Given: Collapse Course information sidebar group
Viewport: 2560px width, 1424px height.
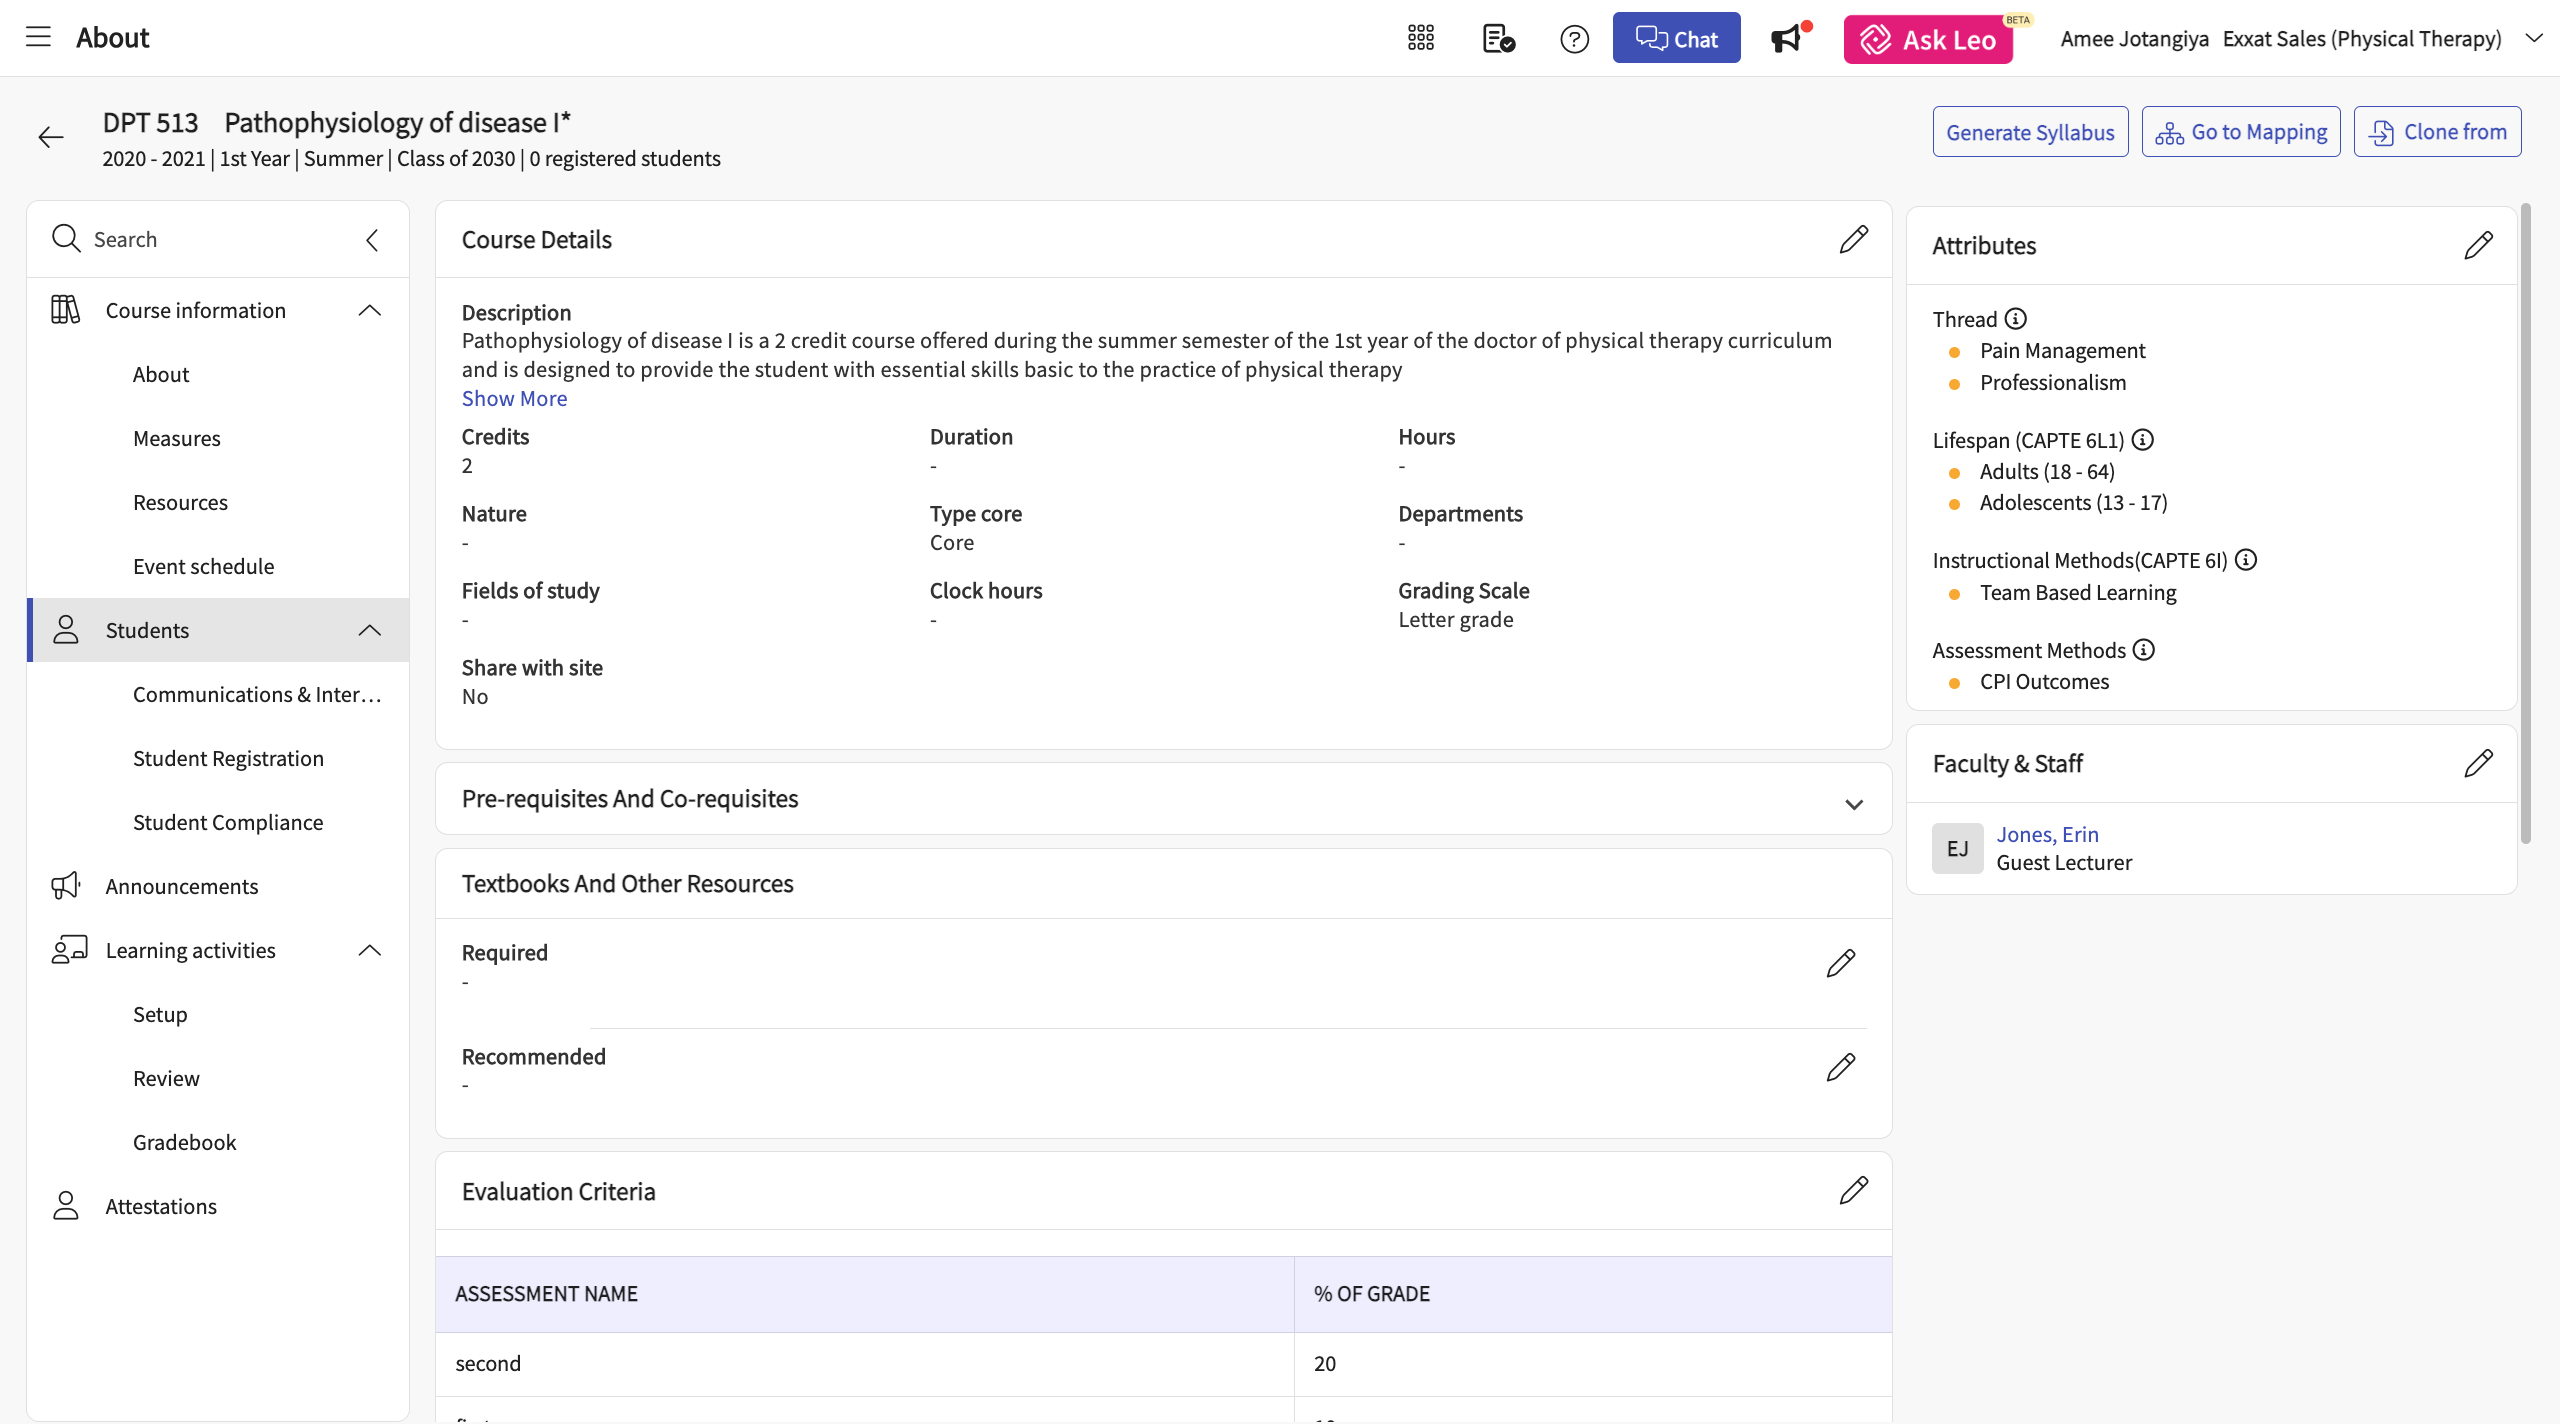Looking at the screenshot, I should pos(370,311).
